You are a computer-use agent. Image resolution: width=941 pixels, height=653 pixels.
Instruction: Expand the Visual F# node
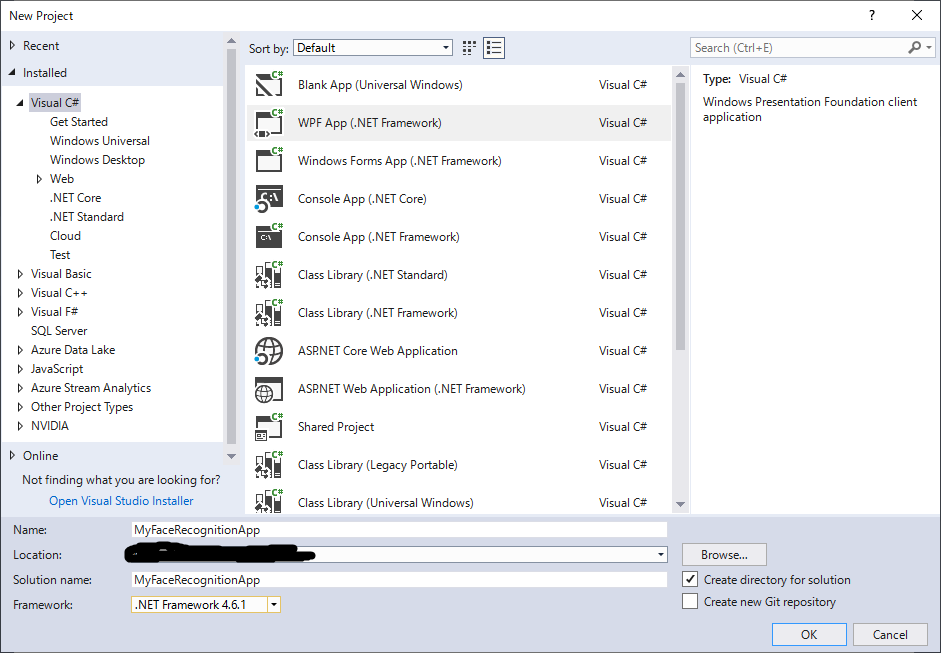coord(20,312)
